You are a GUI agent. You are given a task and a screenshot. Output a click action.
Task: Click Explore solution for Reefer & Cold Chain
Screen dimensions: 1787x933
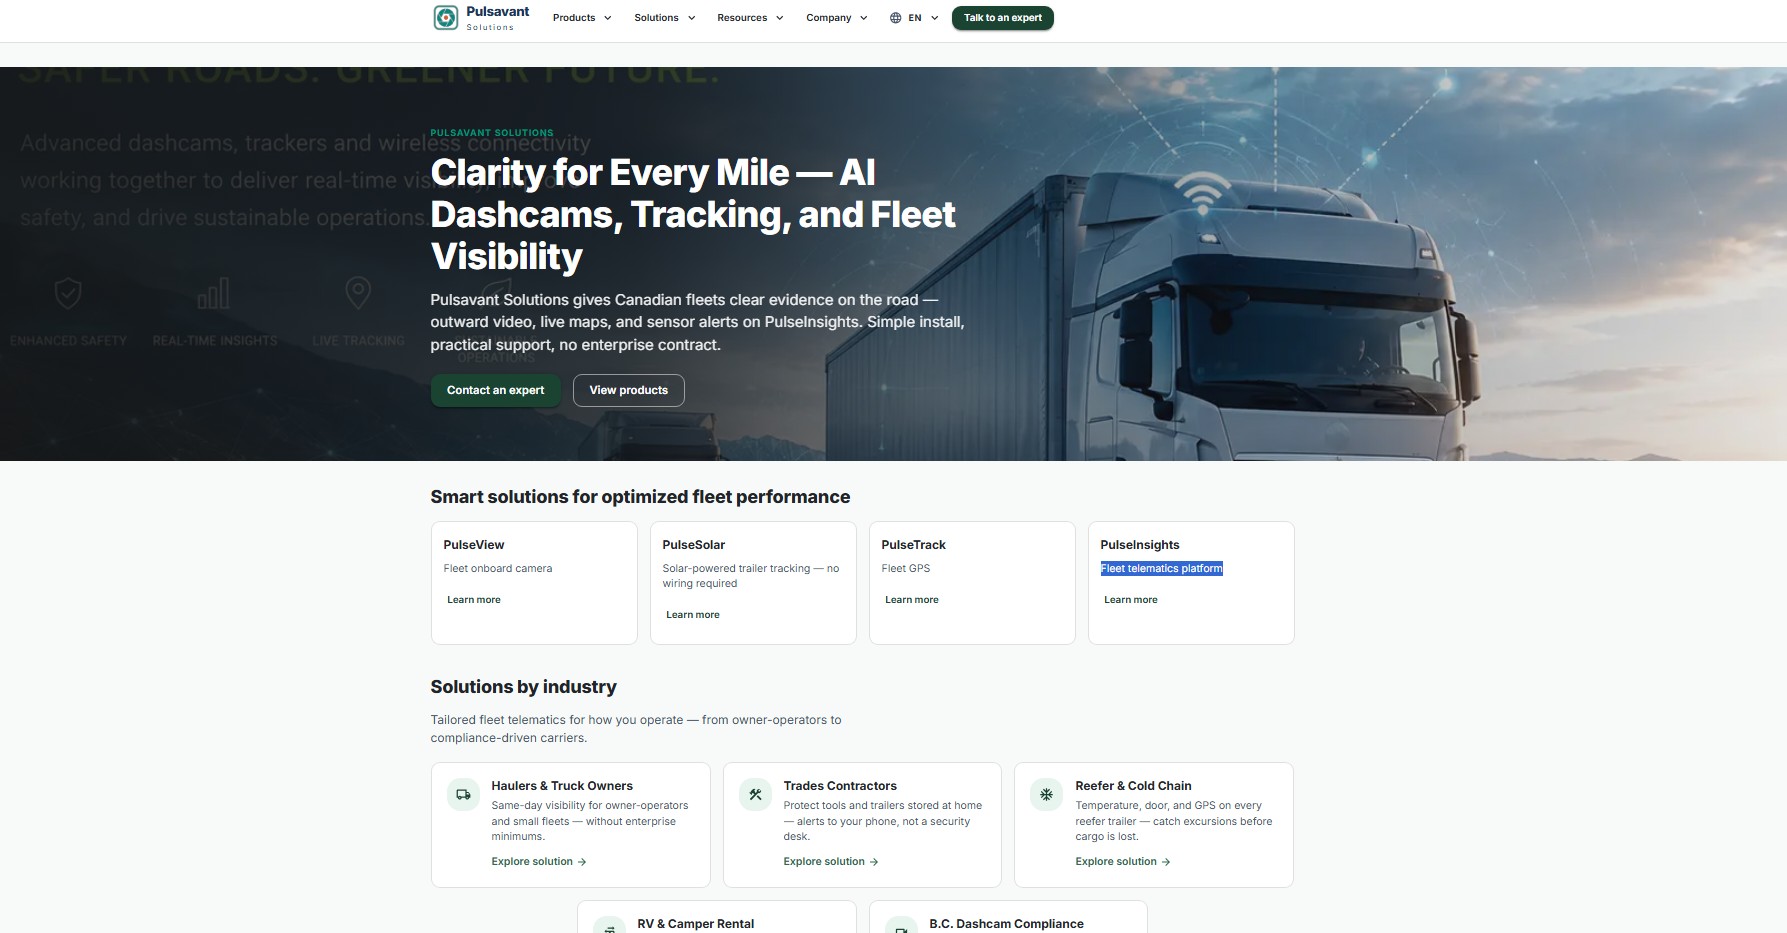click(x=1122, y=862)
